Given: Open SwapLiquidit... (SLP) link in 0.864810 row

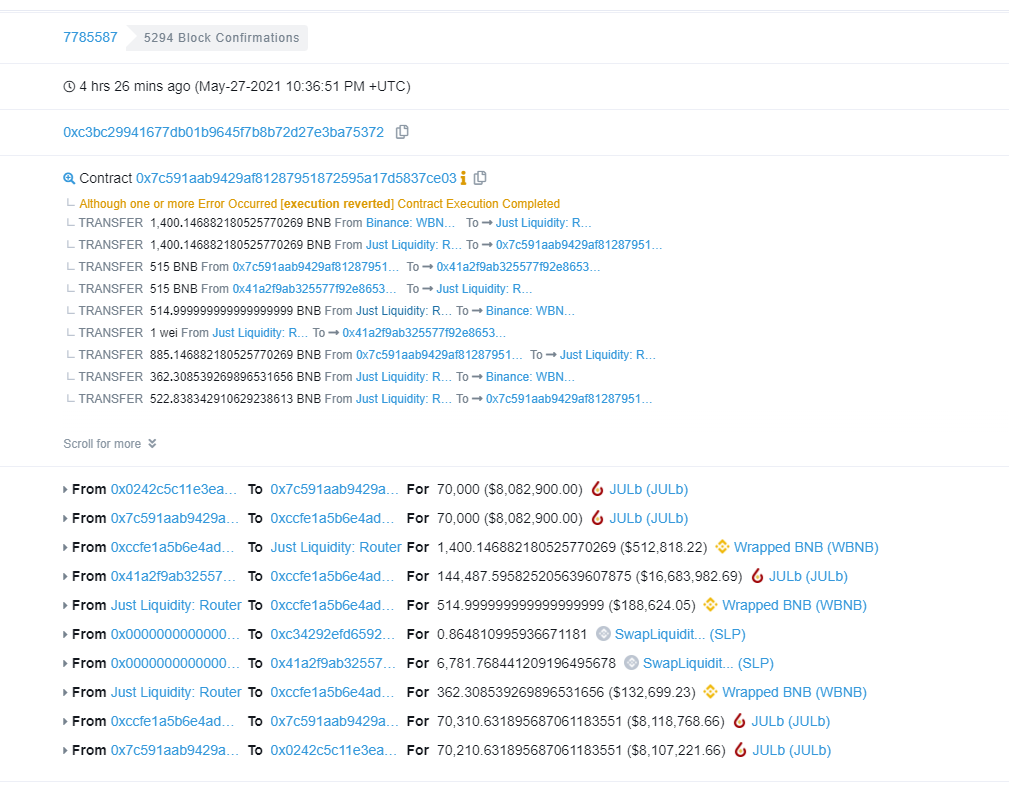Looking at the screenshot, I should pos(680,634).
